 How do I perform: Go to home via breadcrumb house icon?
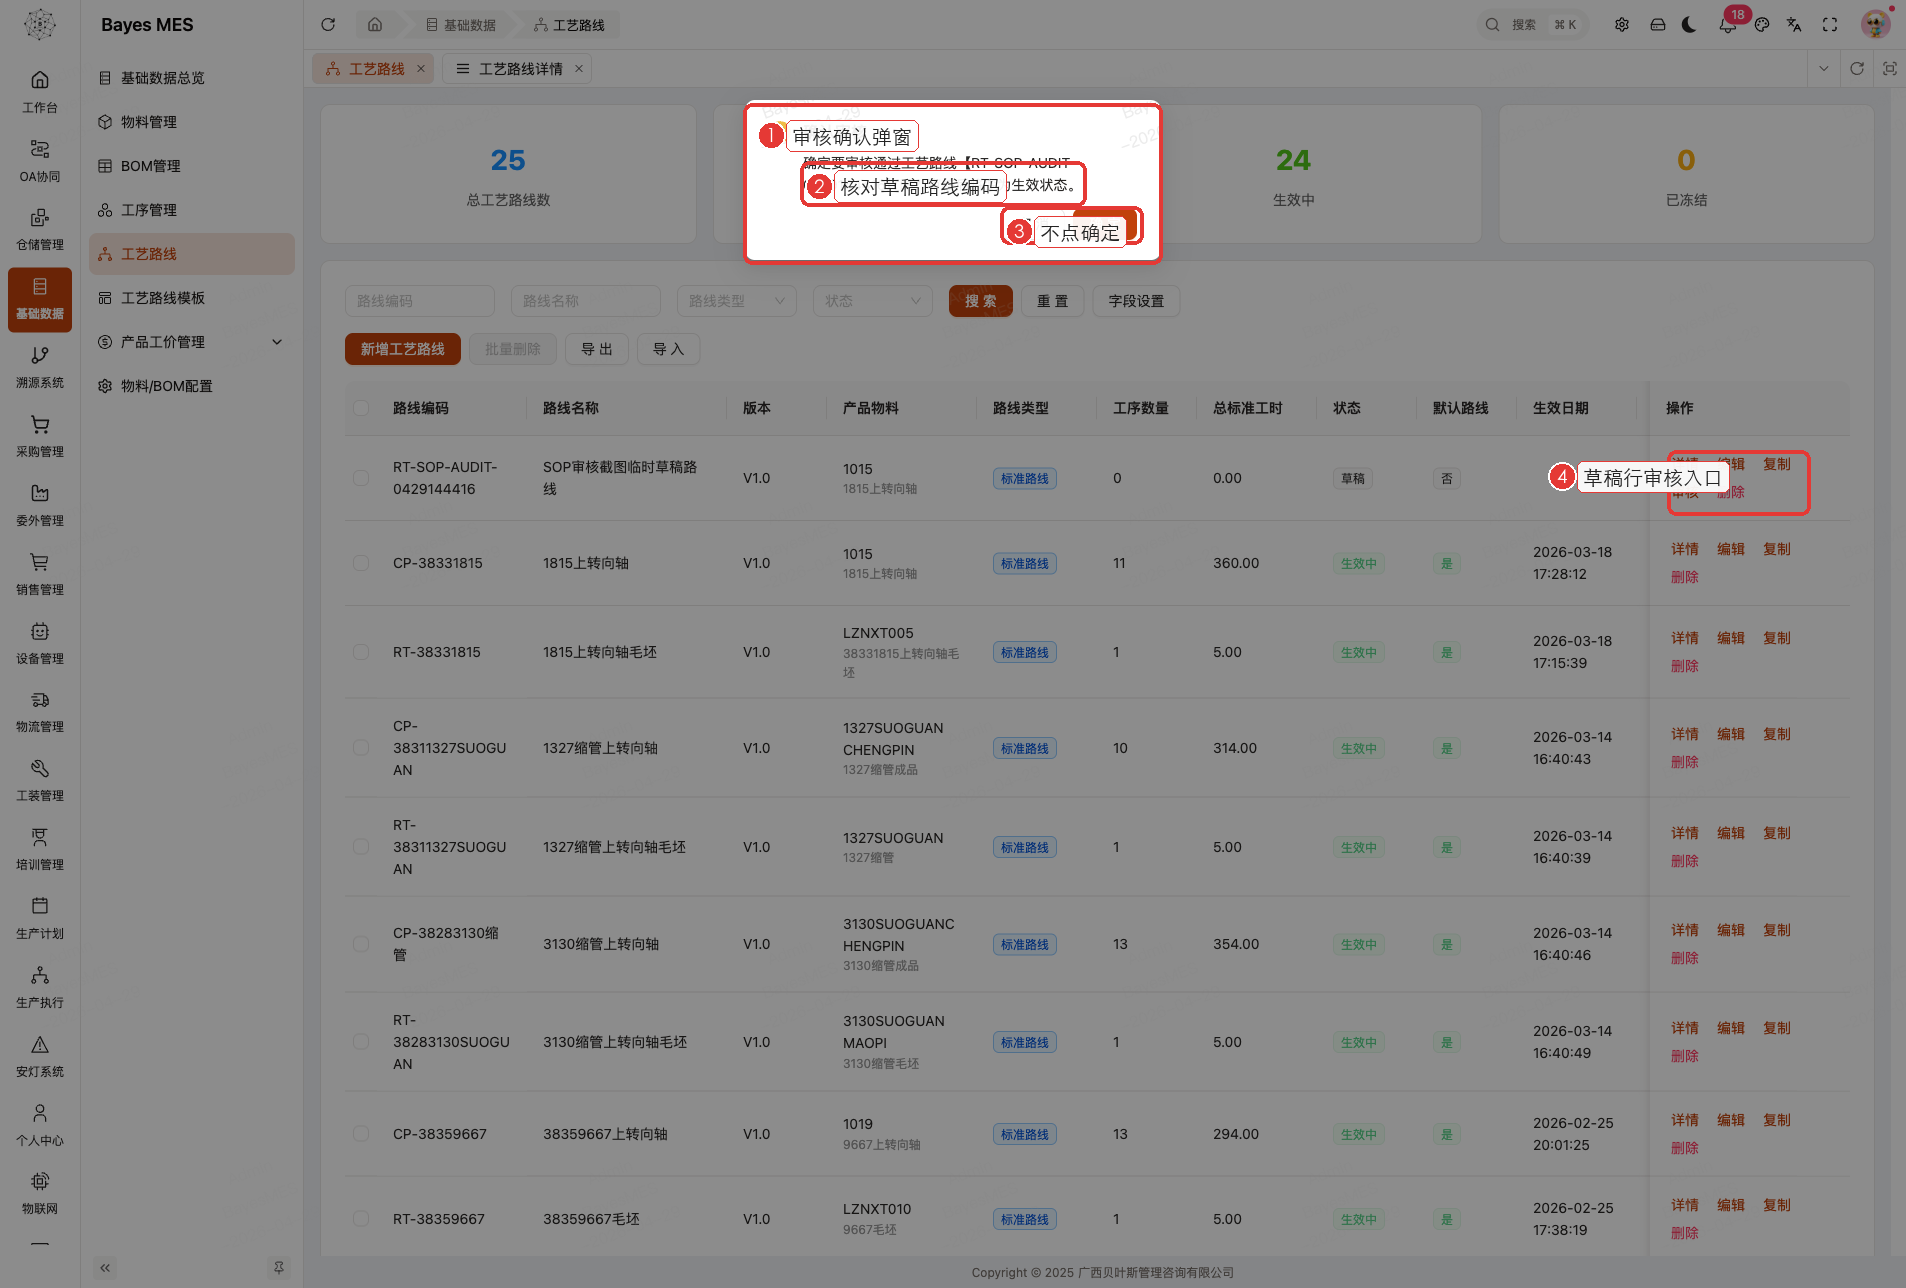pyautogui.click(x=375, y=24)
